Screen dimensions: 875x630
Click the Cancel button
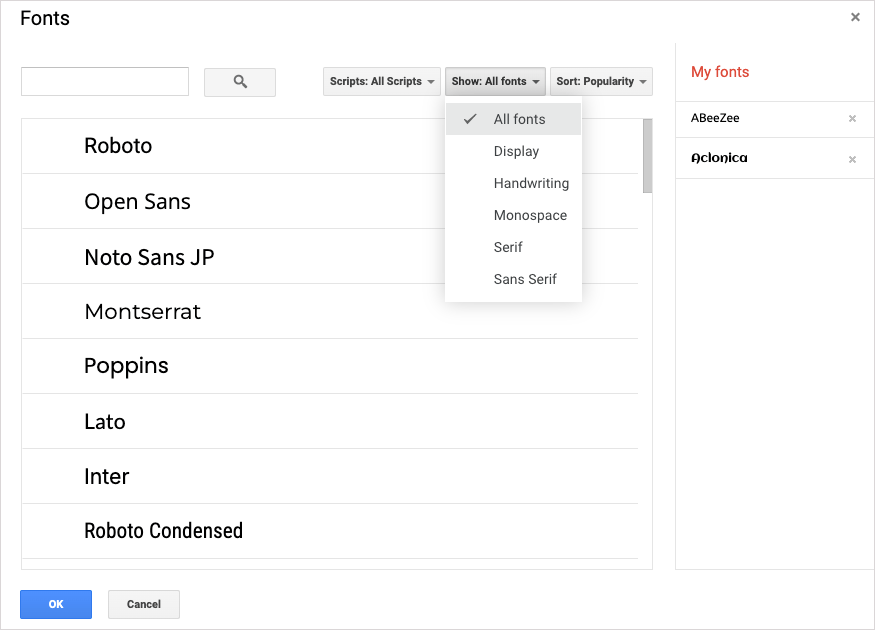(x=144, y=604)
